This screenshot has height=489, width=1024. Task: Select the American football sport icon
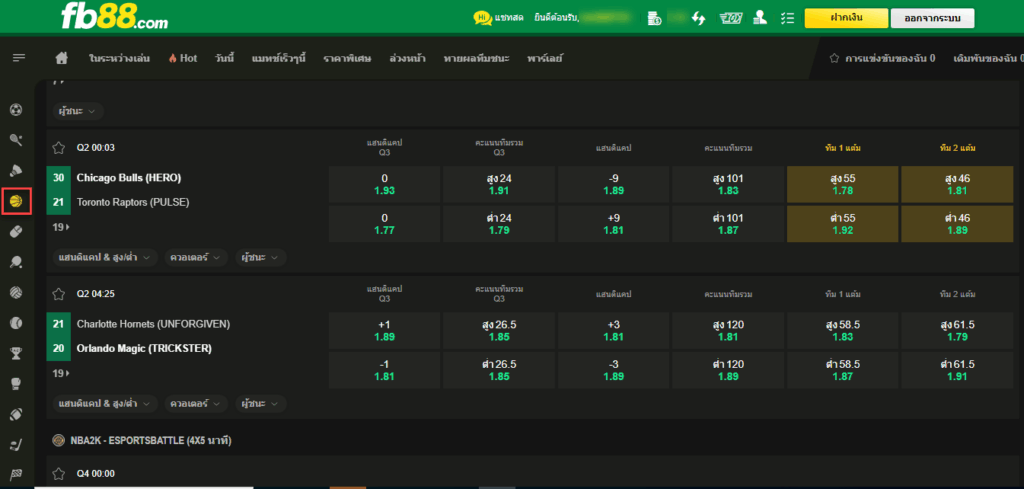pos(16,414)
